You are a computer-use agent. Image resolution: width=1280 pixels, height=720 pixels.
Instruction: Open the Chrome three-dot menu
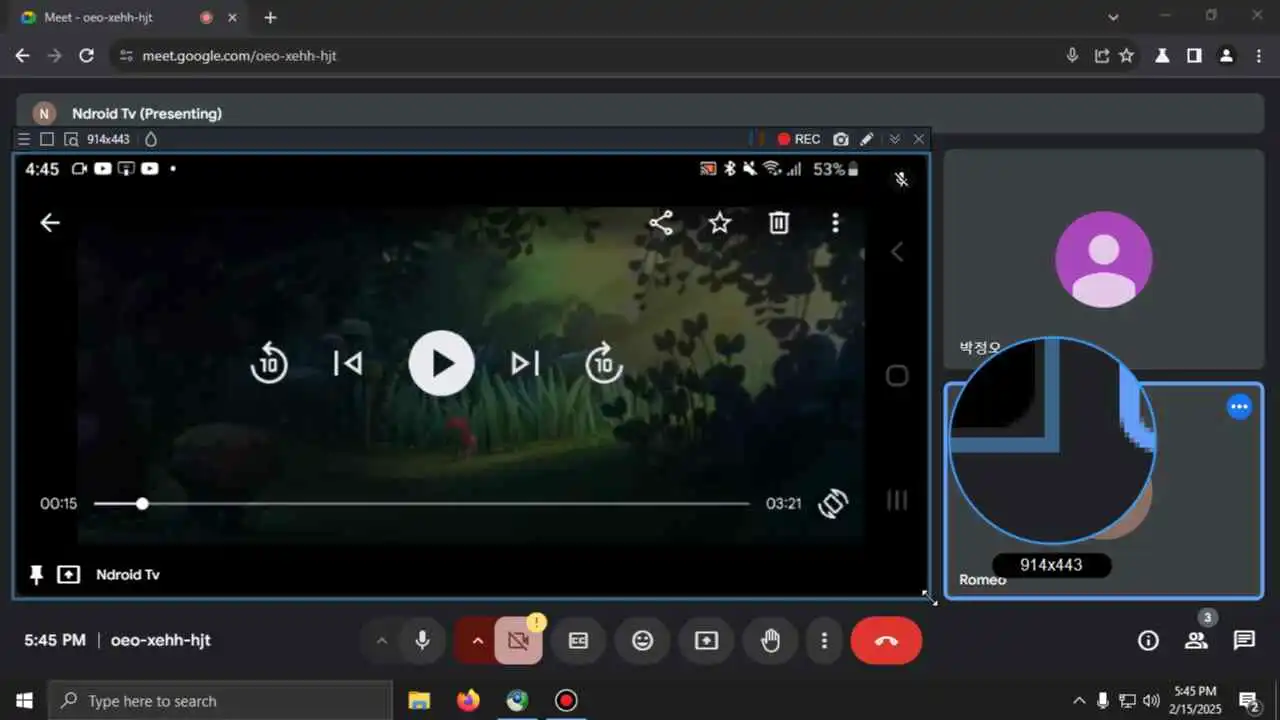[x=1258, y=56]
